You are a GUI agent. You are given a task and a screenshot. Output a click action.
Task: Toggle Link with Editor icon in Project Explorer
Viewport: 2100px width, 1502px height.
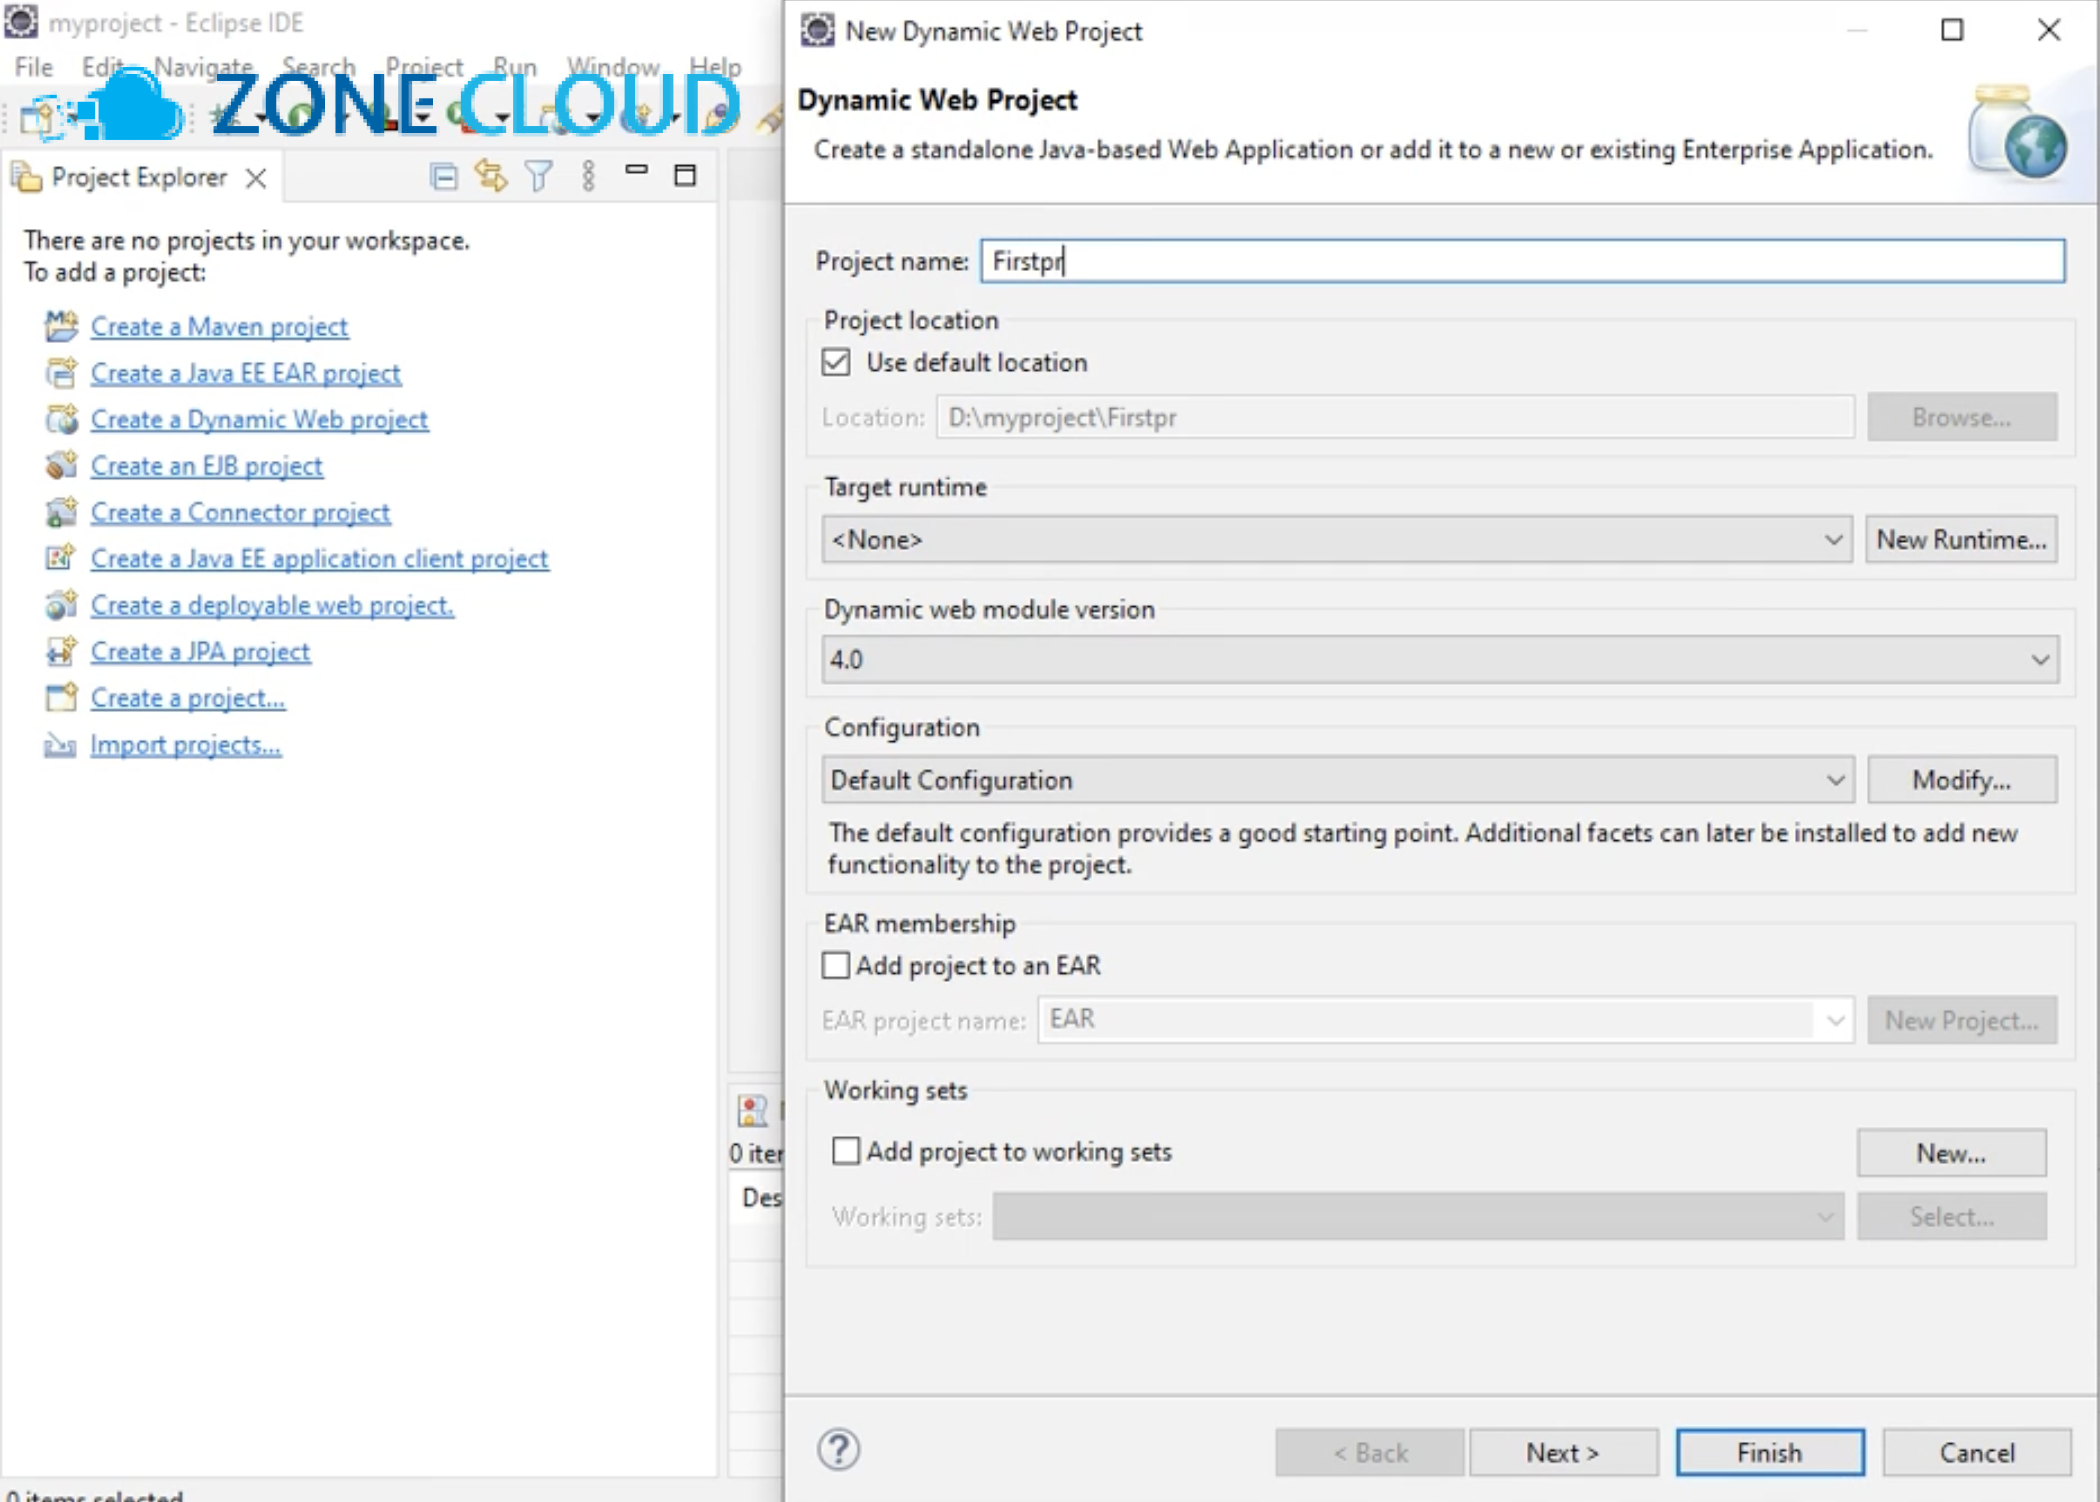tap(490, 177)
